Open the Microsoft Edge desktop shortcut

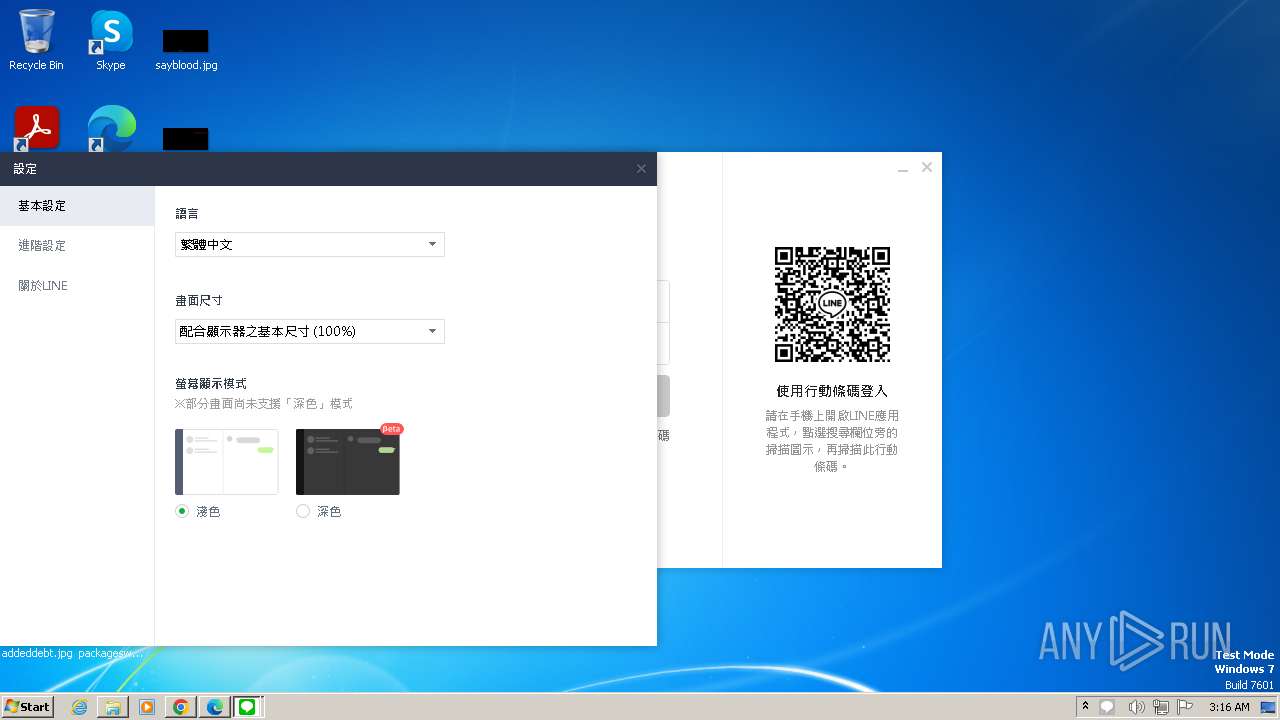[111, 129]
